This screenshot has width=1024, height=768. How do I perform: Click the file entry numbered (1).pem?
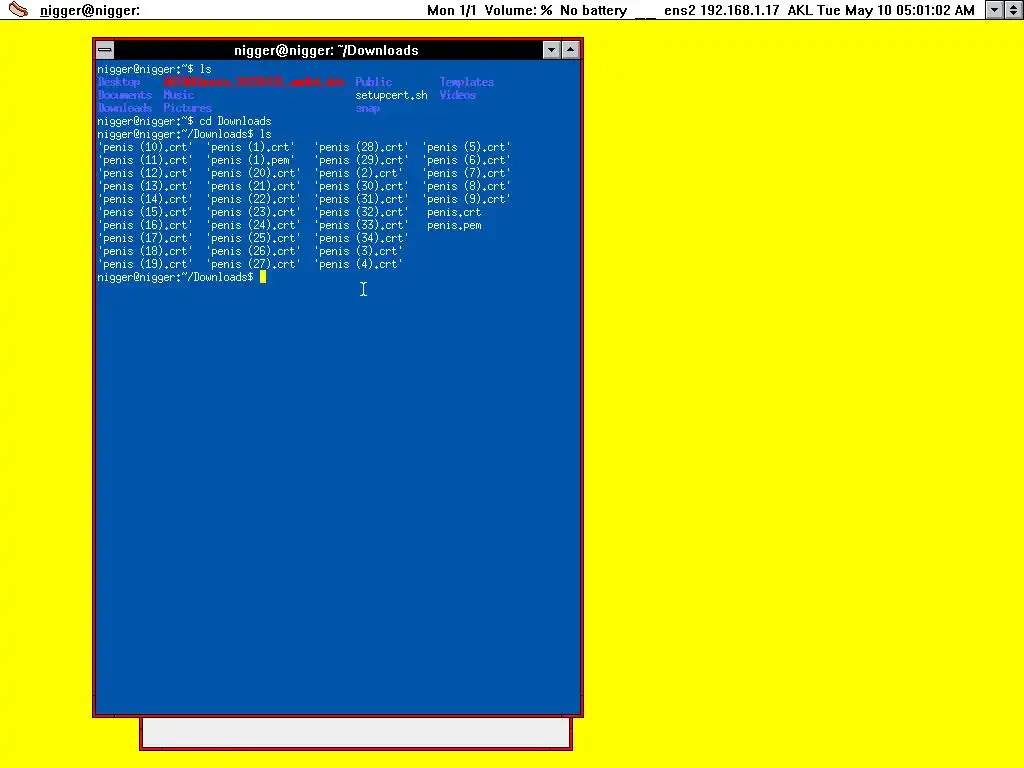click(x=251, y=161)
